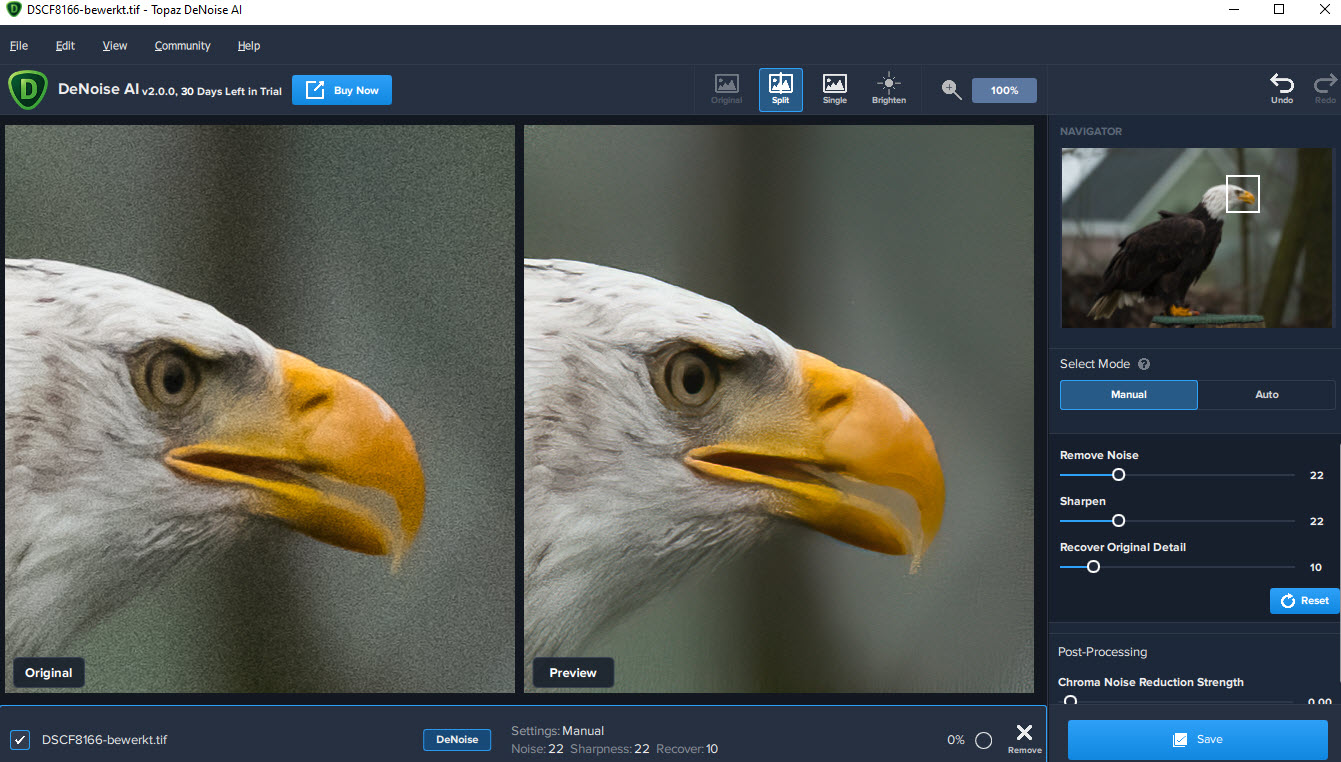This screenshot has width=1341, height=762.
Task: Click the Remove Noise slider handle
Action: tap(1119, 475)
